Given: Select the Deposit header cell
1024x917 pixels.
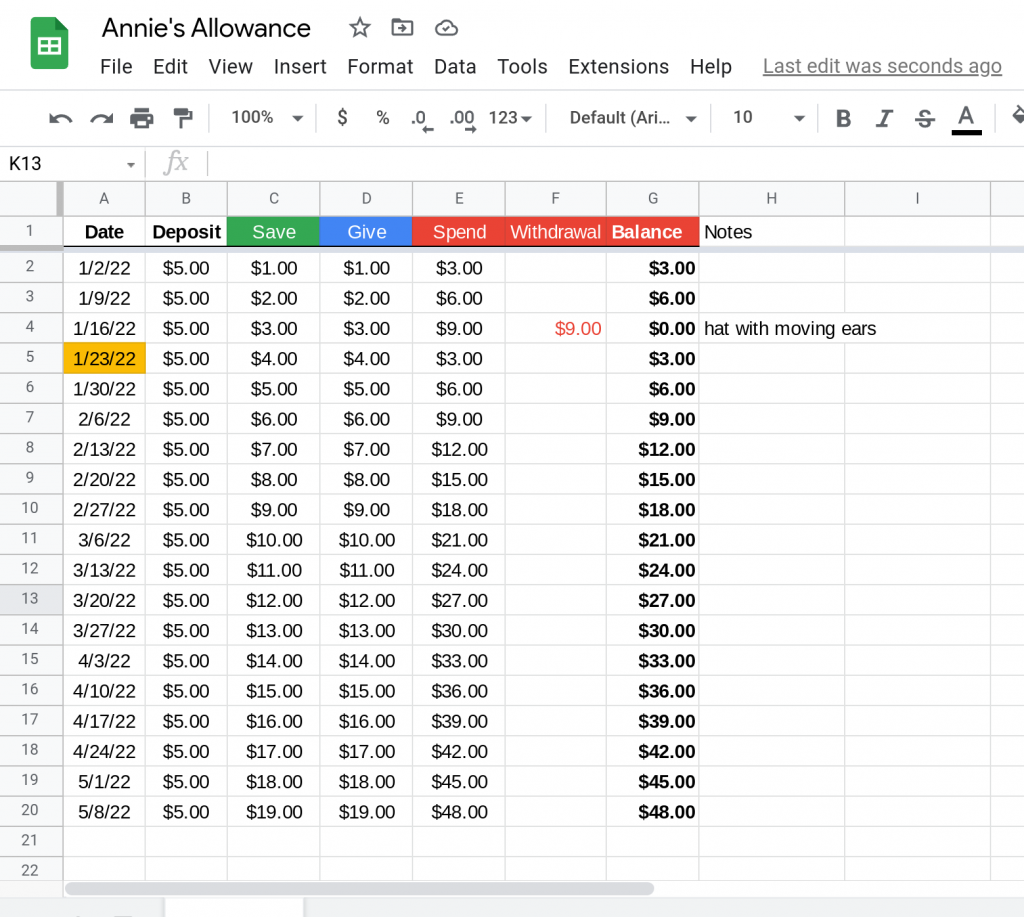Looking at the screenshot, I should click(186, 232).
